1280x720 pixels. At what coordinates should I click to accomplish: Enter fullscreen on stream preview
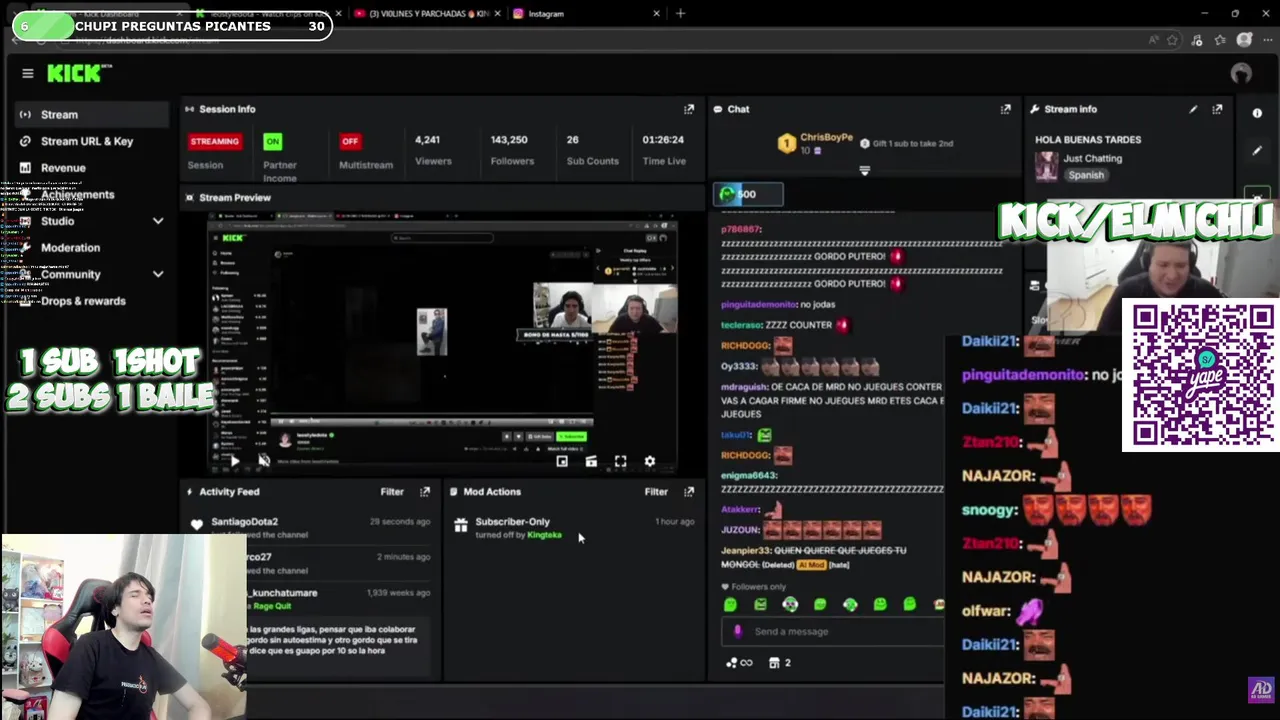(620, 461)
